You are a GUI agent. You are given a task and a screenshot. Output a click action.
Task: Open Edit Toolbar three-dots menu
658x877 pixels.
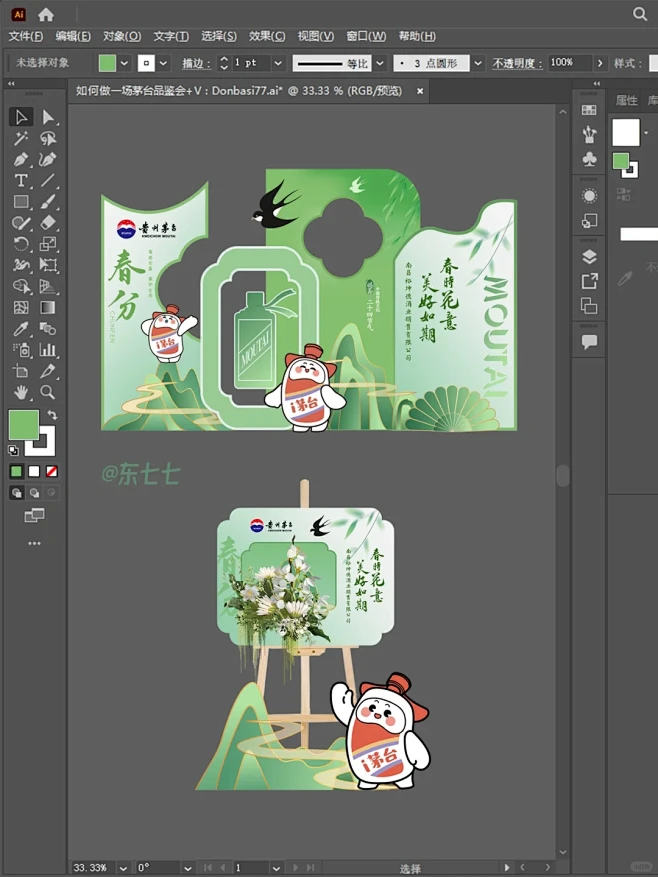[x=34, y=543]
